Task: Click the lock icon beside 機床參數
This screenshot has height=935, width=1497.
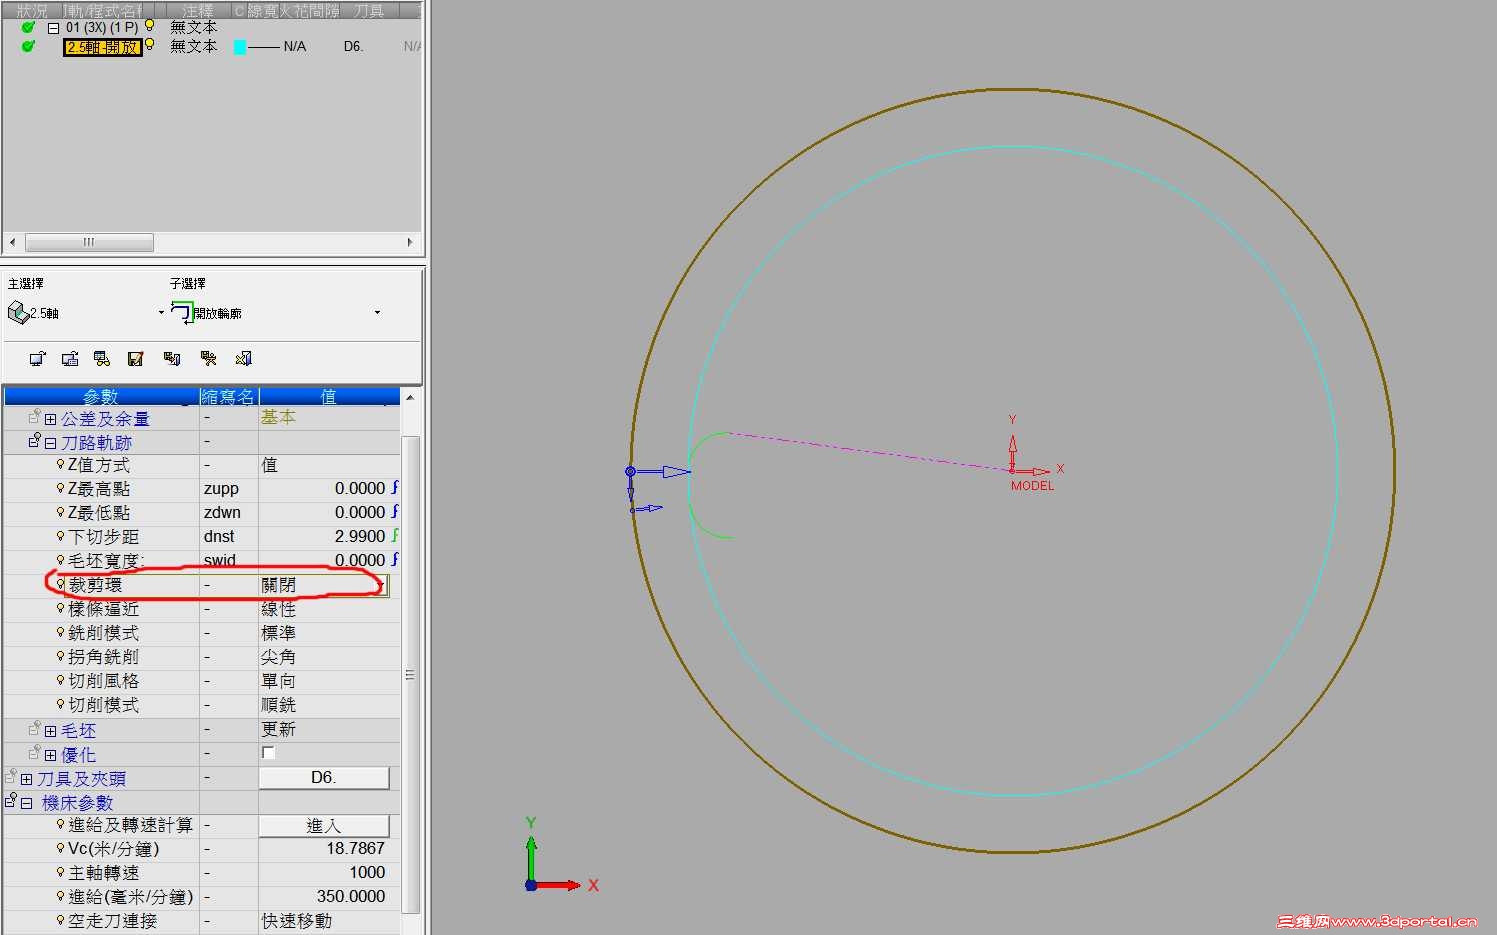Action: pyautogui.click(x=10, y=800)
